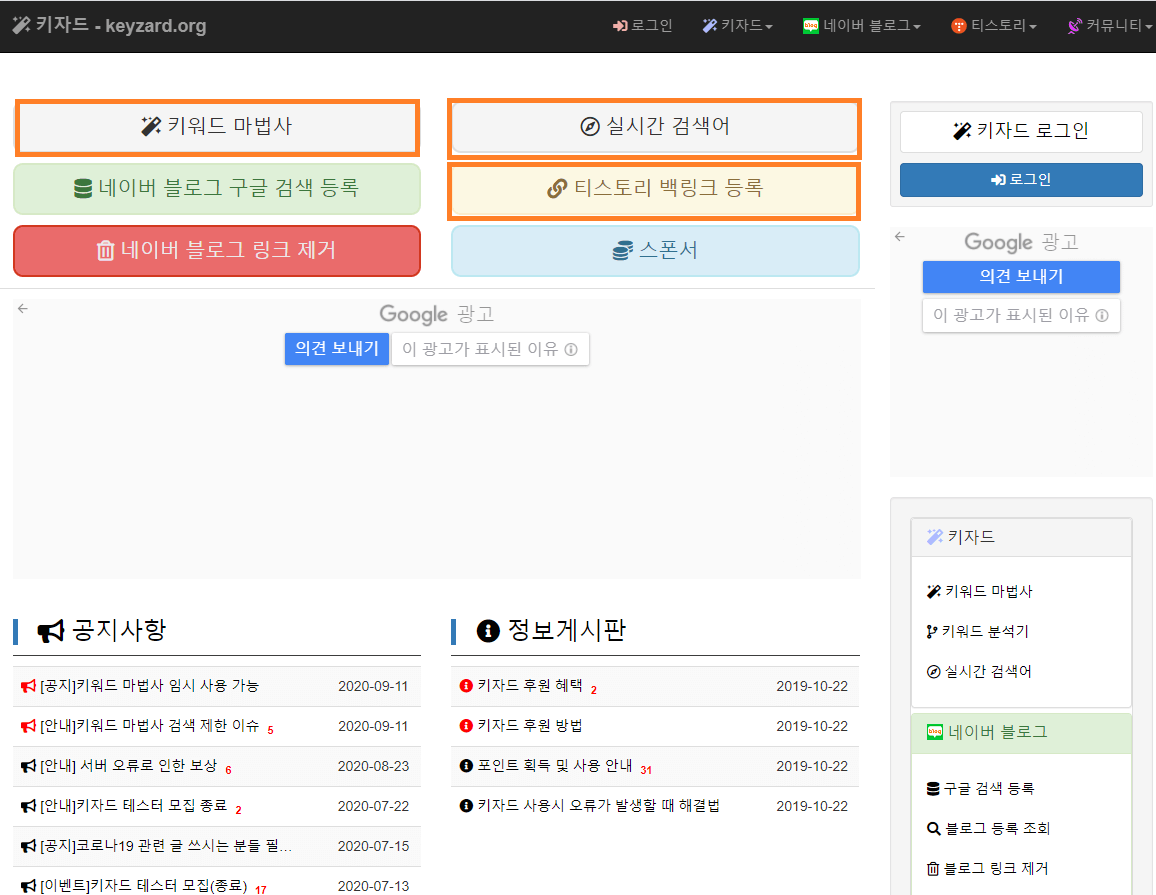
Task: Click the 공지사항 section heading
Action: tap(101, 631)
